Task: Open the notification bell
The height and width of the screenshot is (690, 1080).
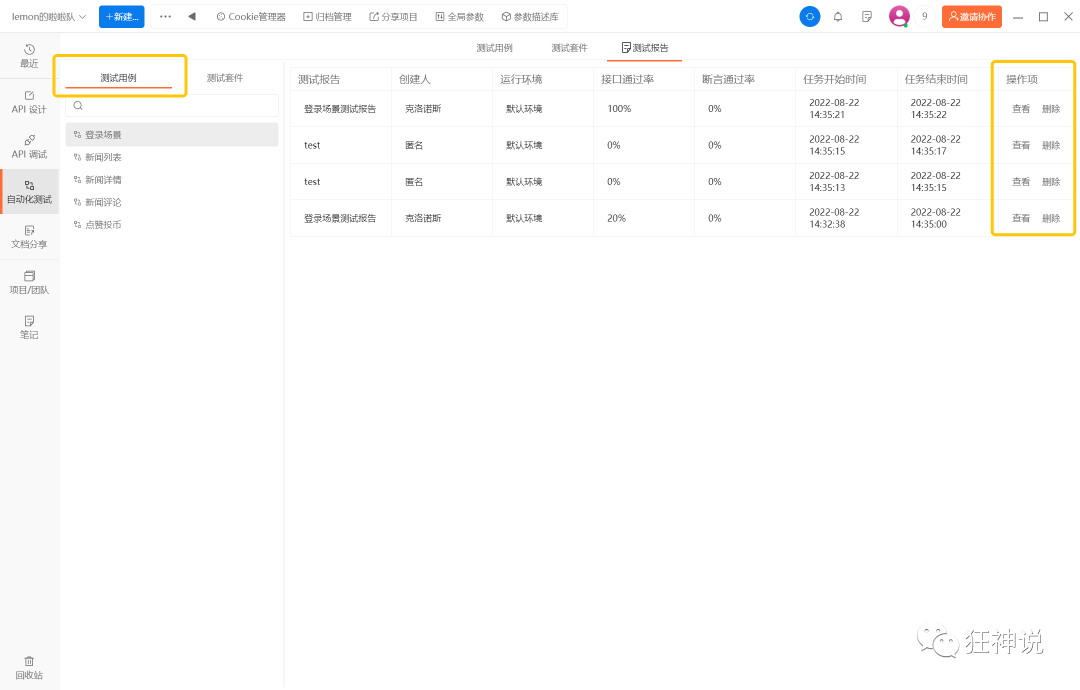Action: (x=838, y=16)
